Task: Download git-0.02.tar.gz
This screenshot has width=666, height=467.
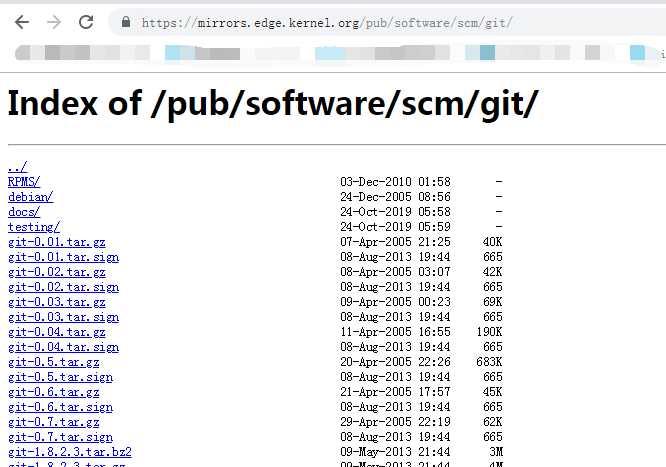Action: pos(56,272)
